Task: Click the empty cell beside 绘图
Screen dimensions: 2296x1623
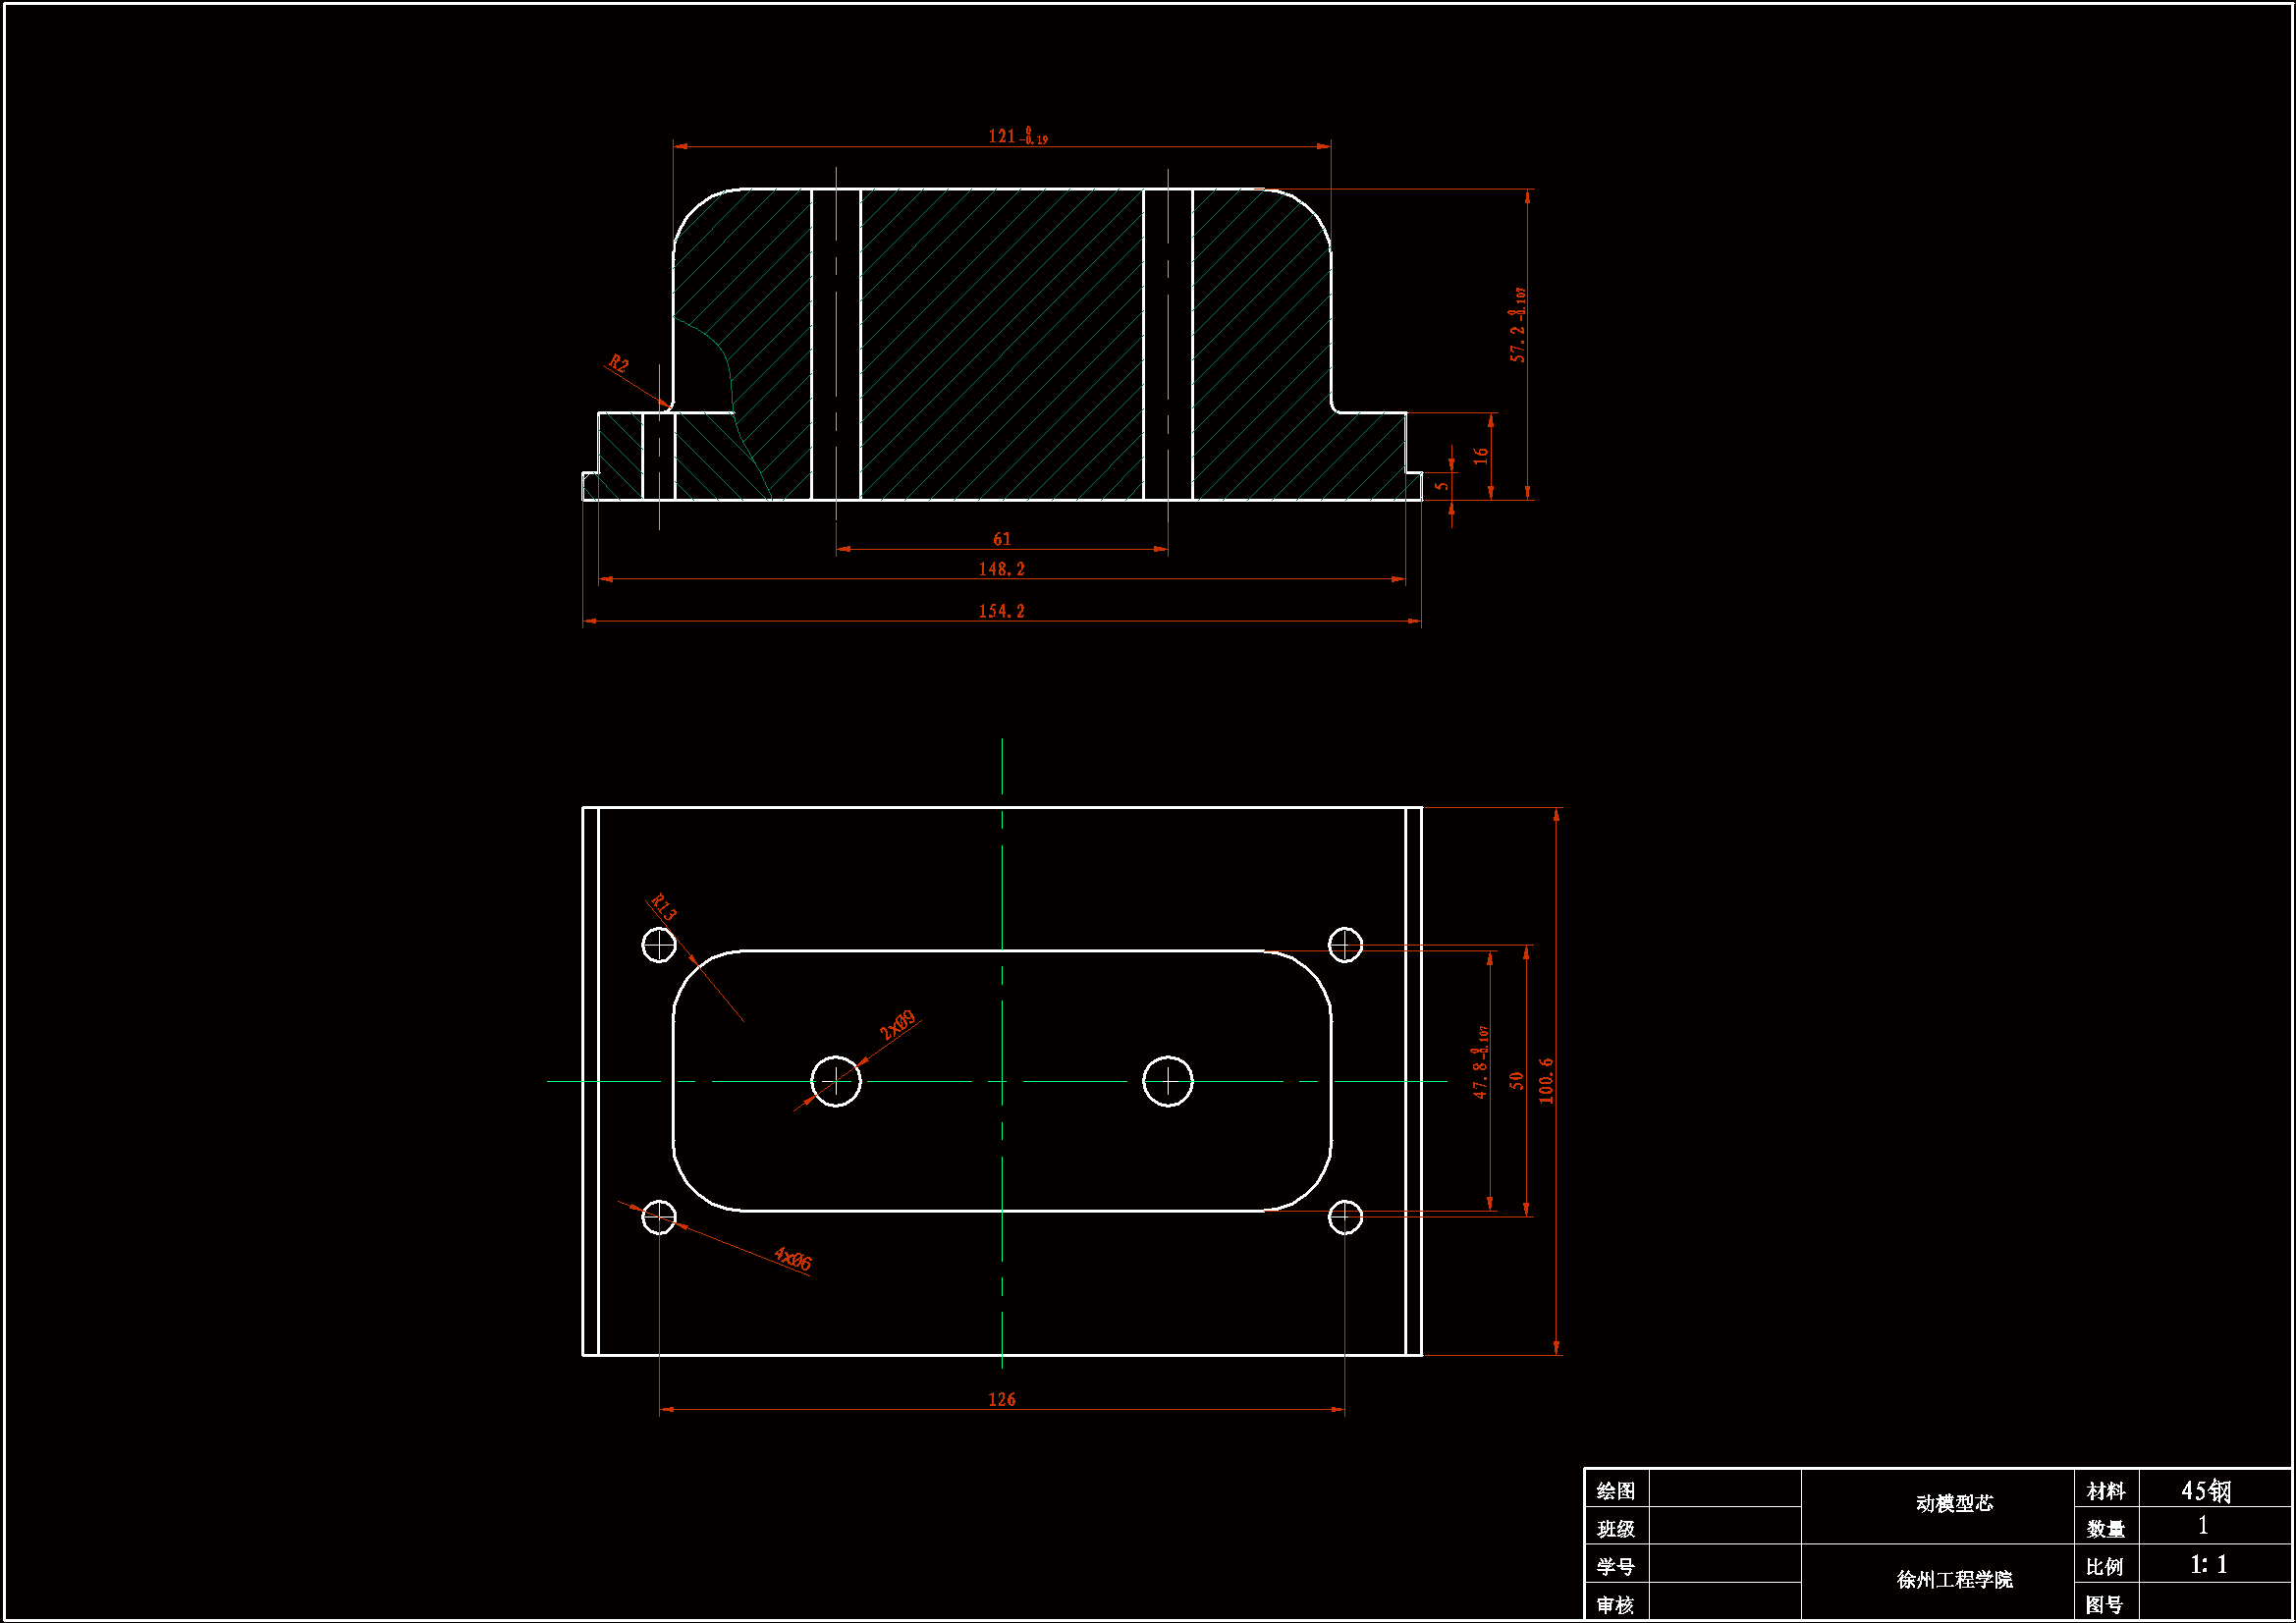Action: coord(1724,1490)
